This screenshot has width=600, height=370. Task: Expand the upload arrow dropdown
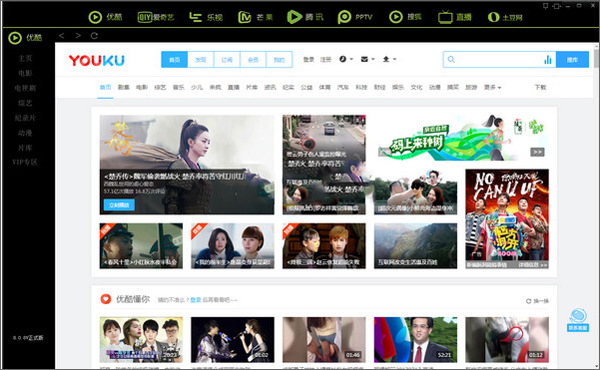pos(389,59)
